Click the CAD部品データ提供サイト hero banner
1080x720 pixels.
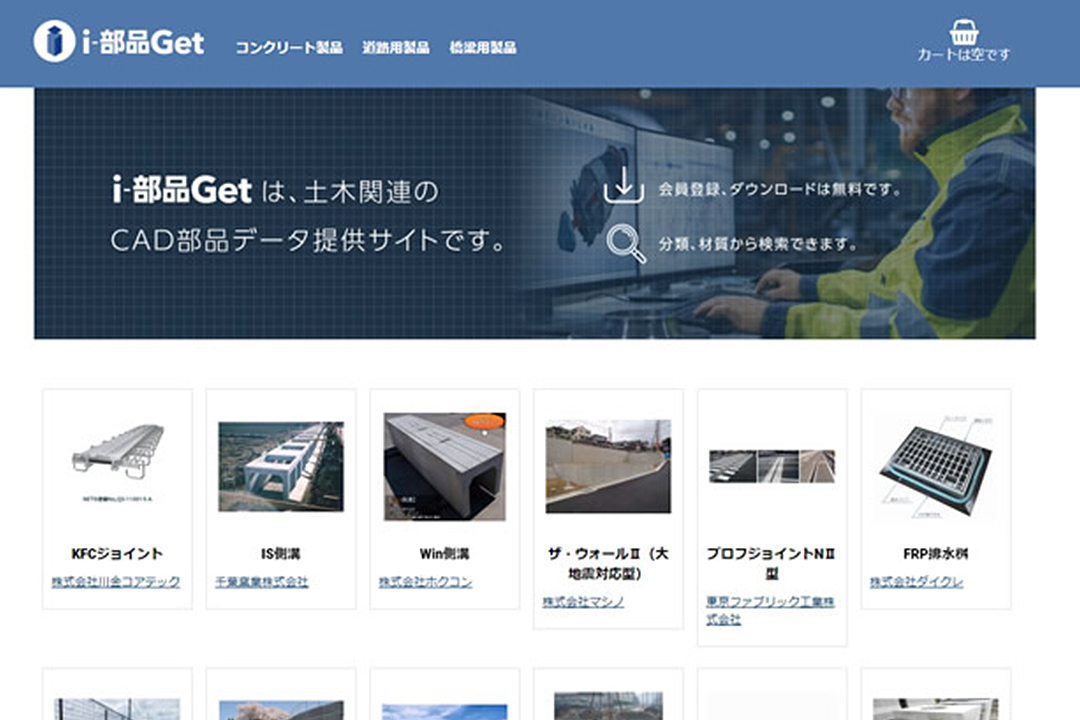point(534,213)
